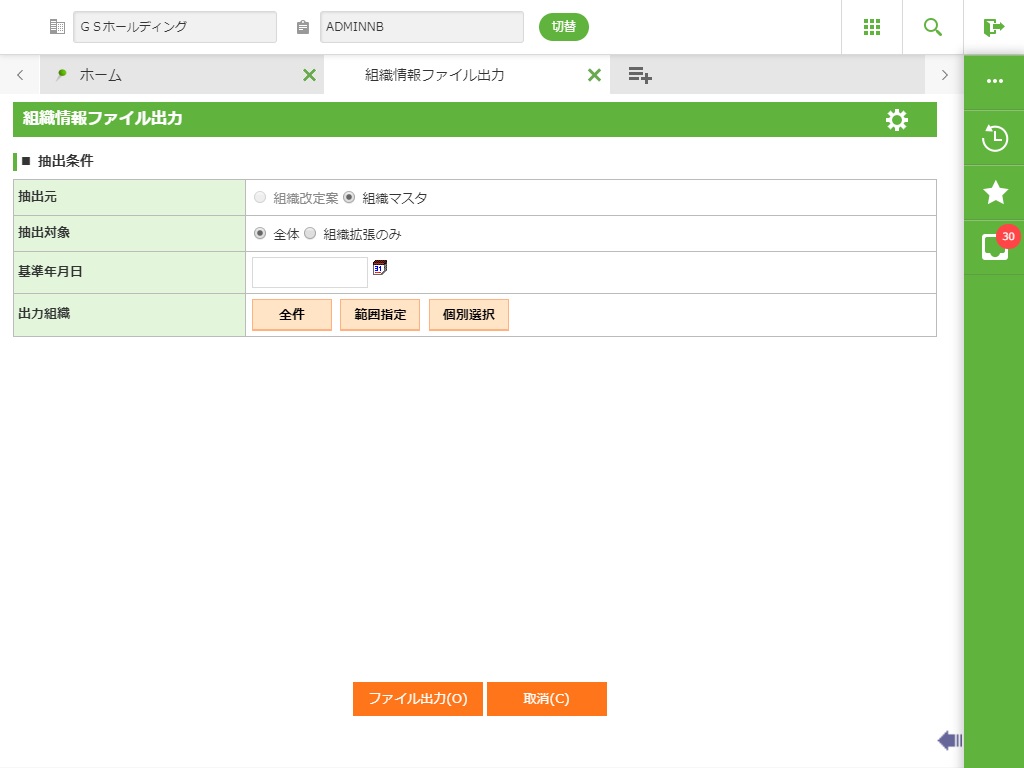This screenshot has height=768, width=1024.
Task: Click the logout door icon
Action: point(993,27)
